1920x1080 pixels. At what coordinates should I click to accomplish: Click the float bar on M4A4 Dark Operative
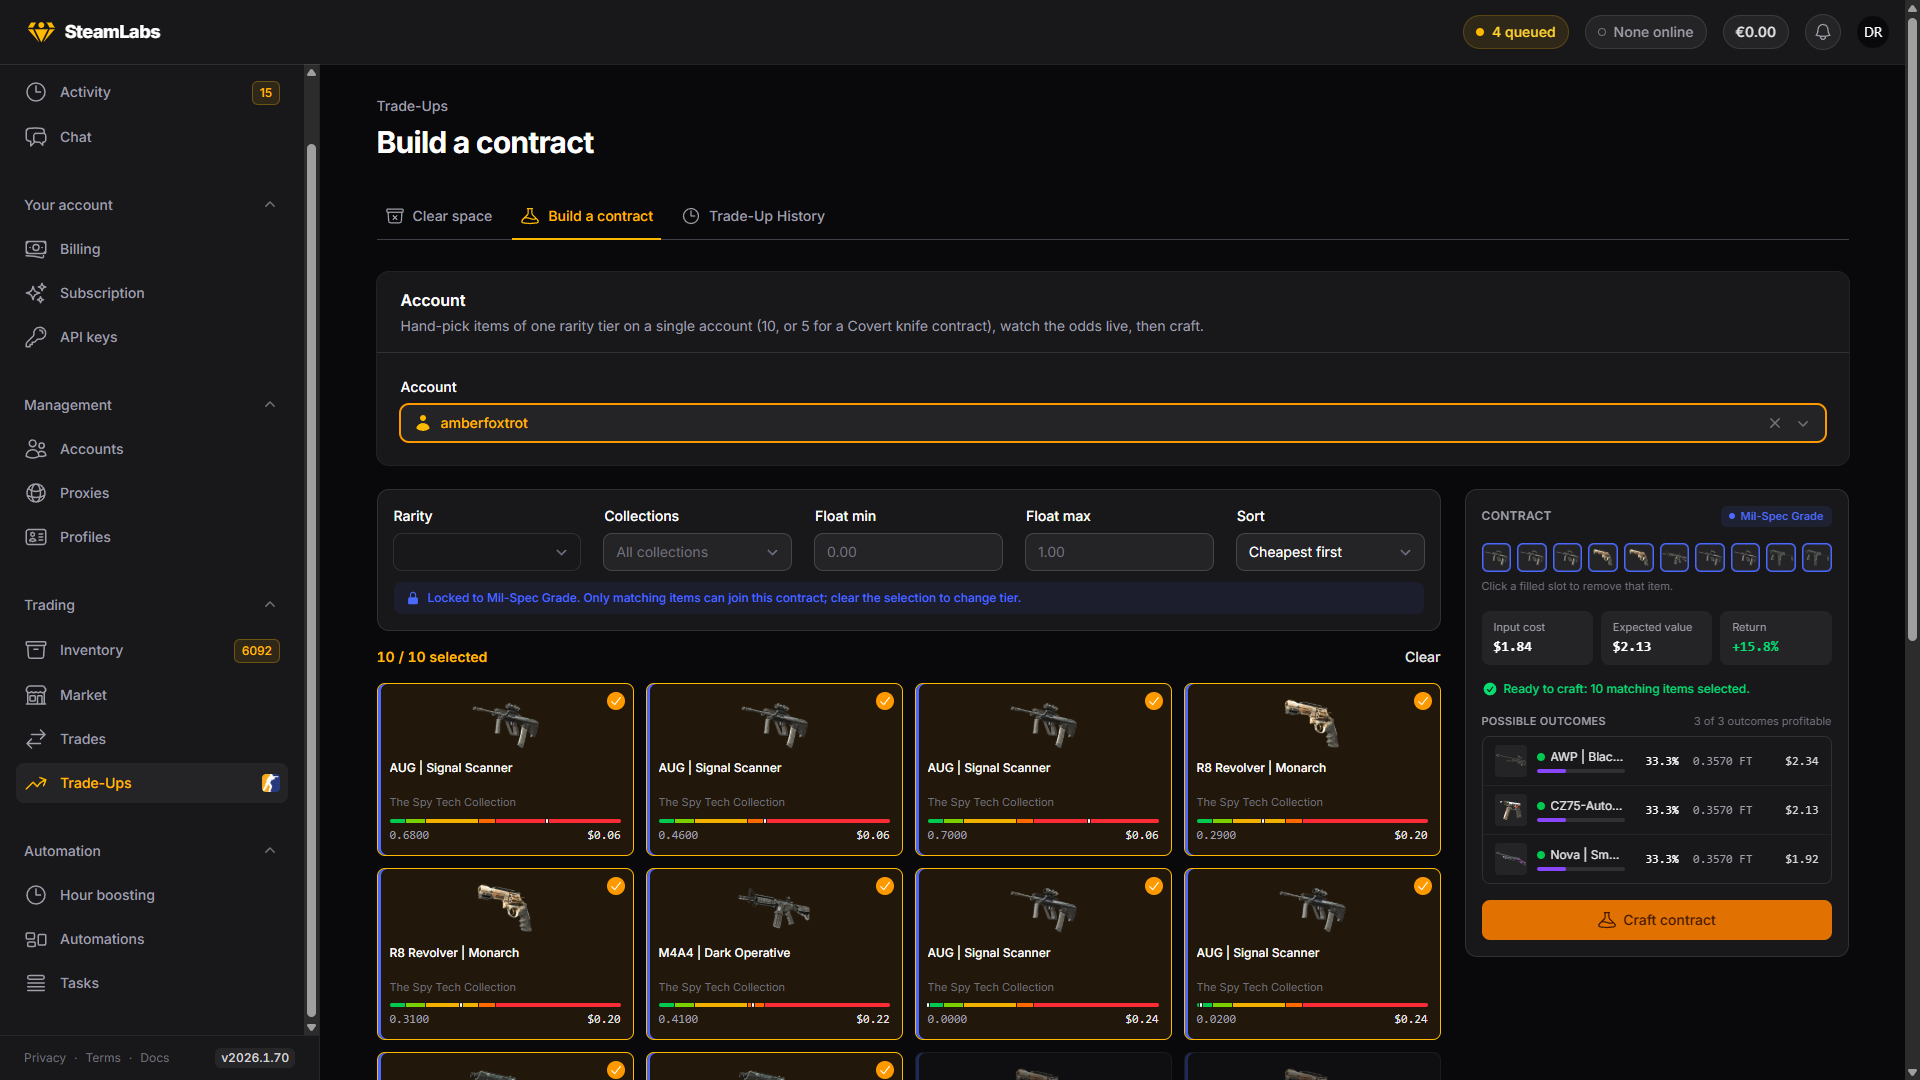pos(774,1005)
